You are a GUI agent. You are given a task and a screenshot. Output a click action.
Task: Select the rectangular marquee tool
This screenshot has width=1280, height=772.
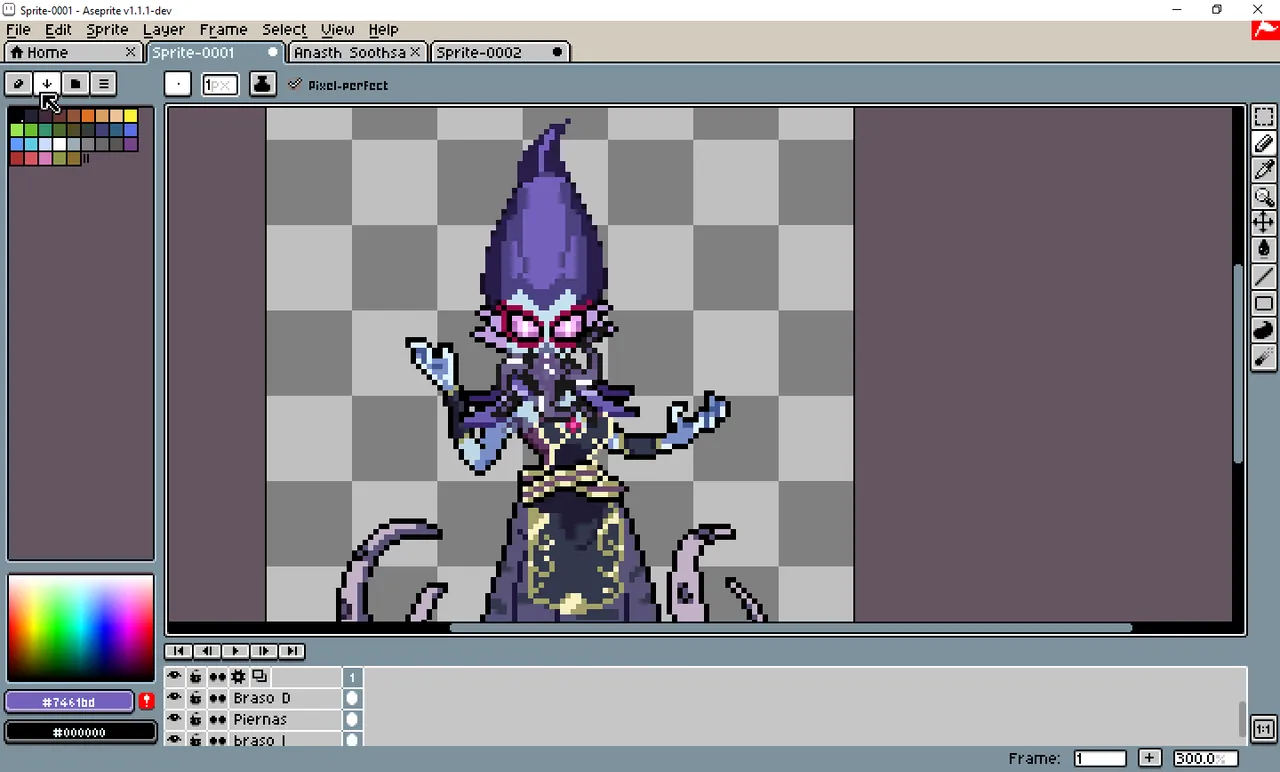pyautogui.click(x=1264, y=118)
